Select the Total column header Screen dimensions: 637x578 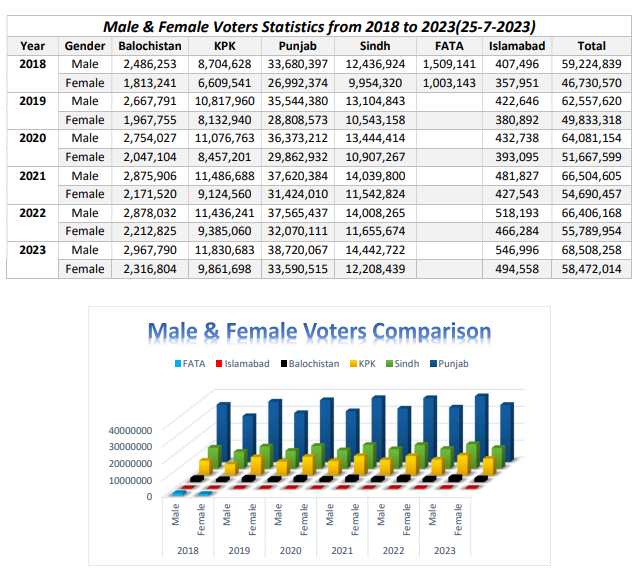pos(591,45)
